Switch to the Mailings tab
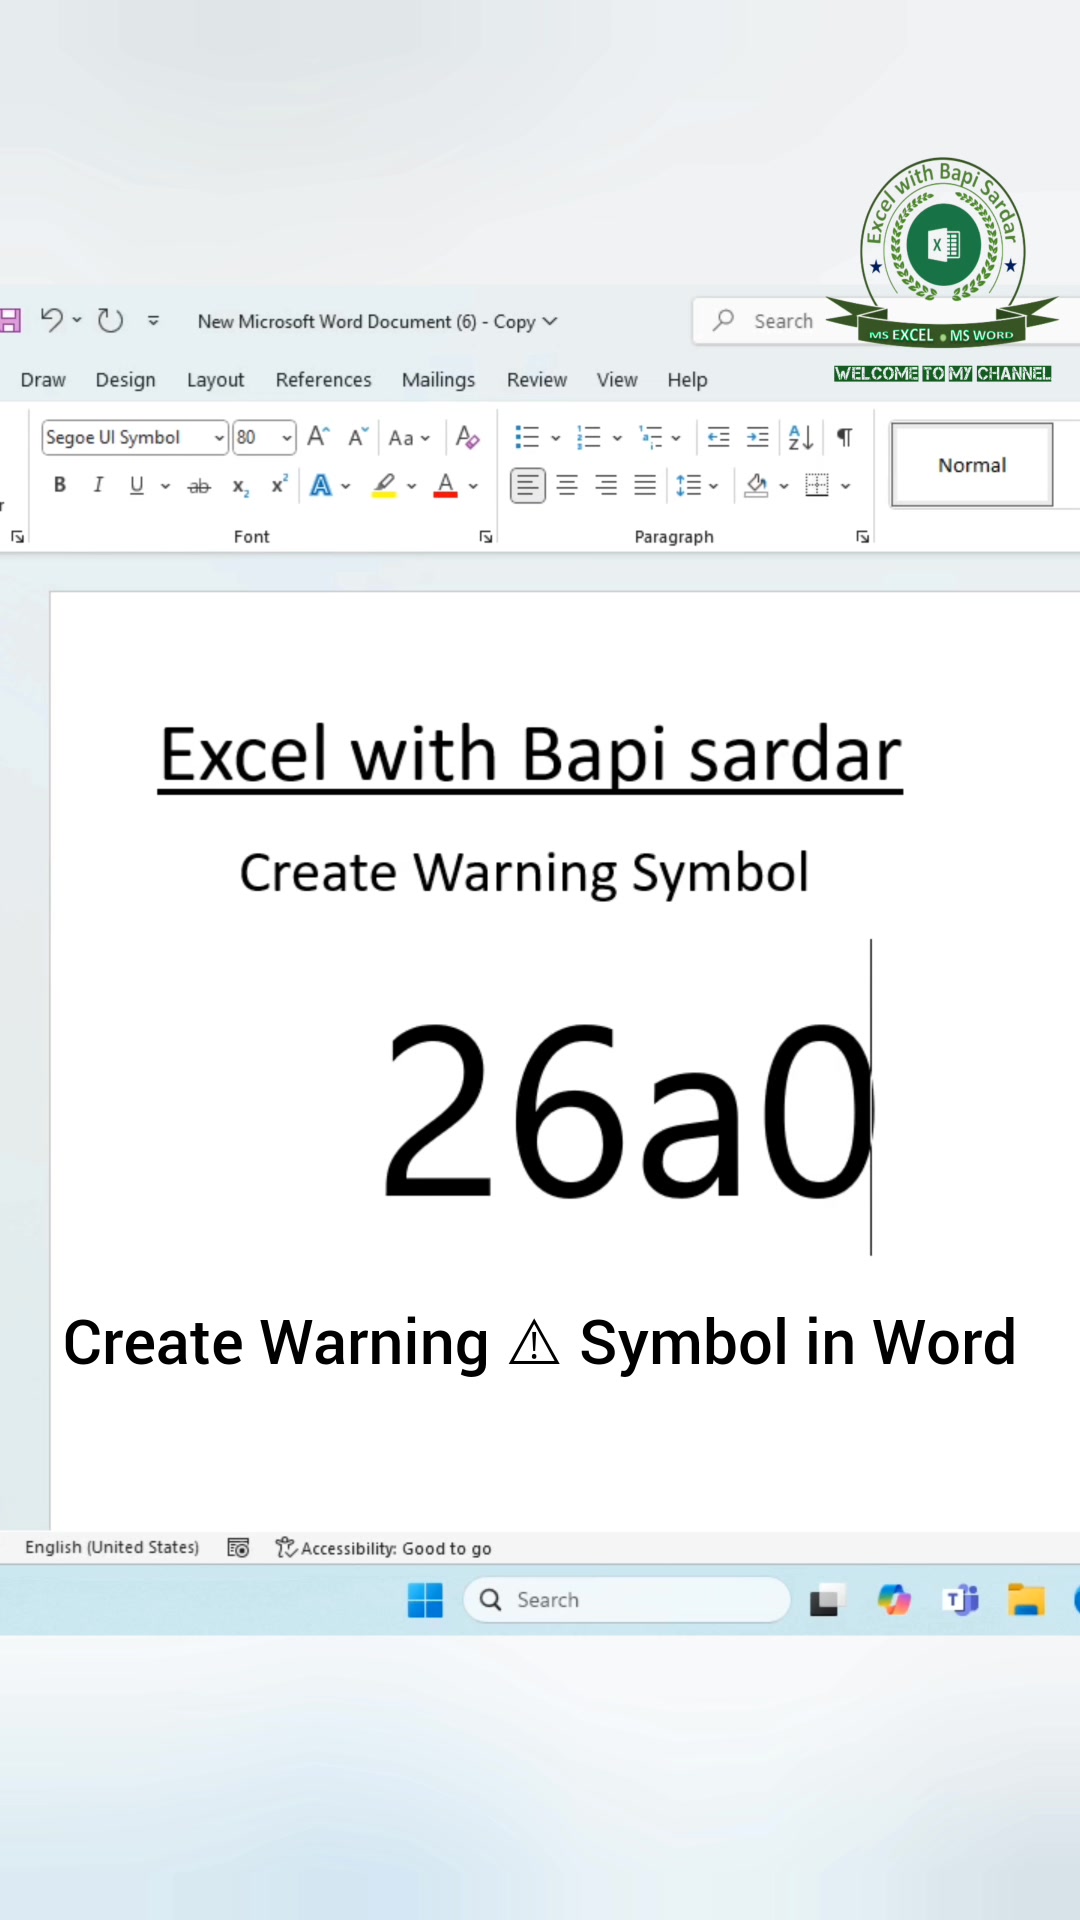The image size is (1080, 1920). [x=438, y=380]
